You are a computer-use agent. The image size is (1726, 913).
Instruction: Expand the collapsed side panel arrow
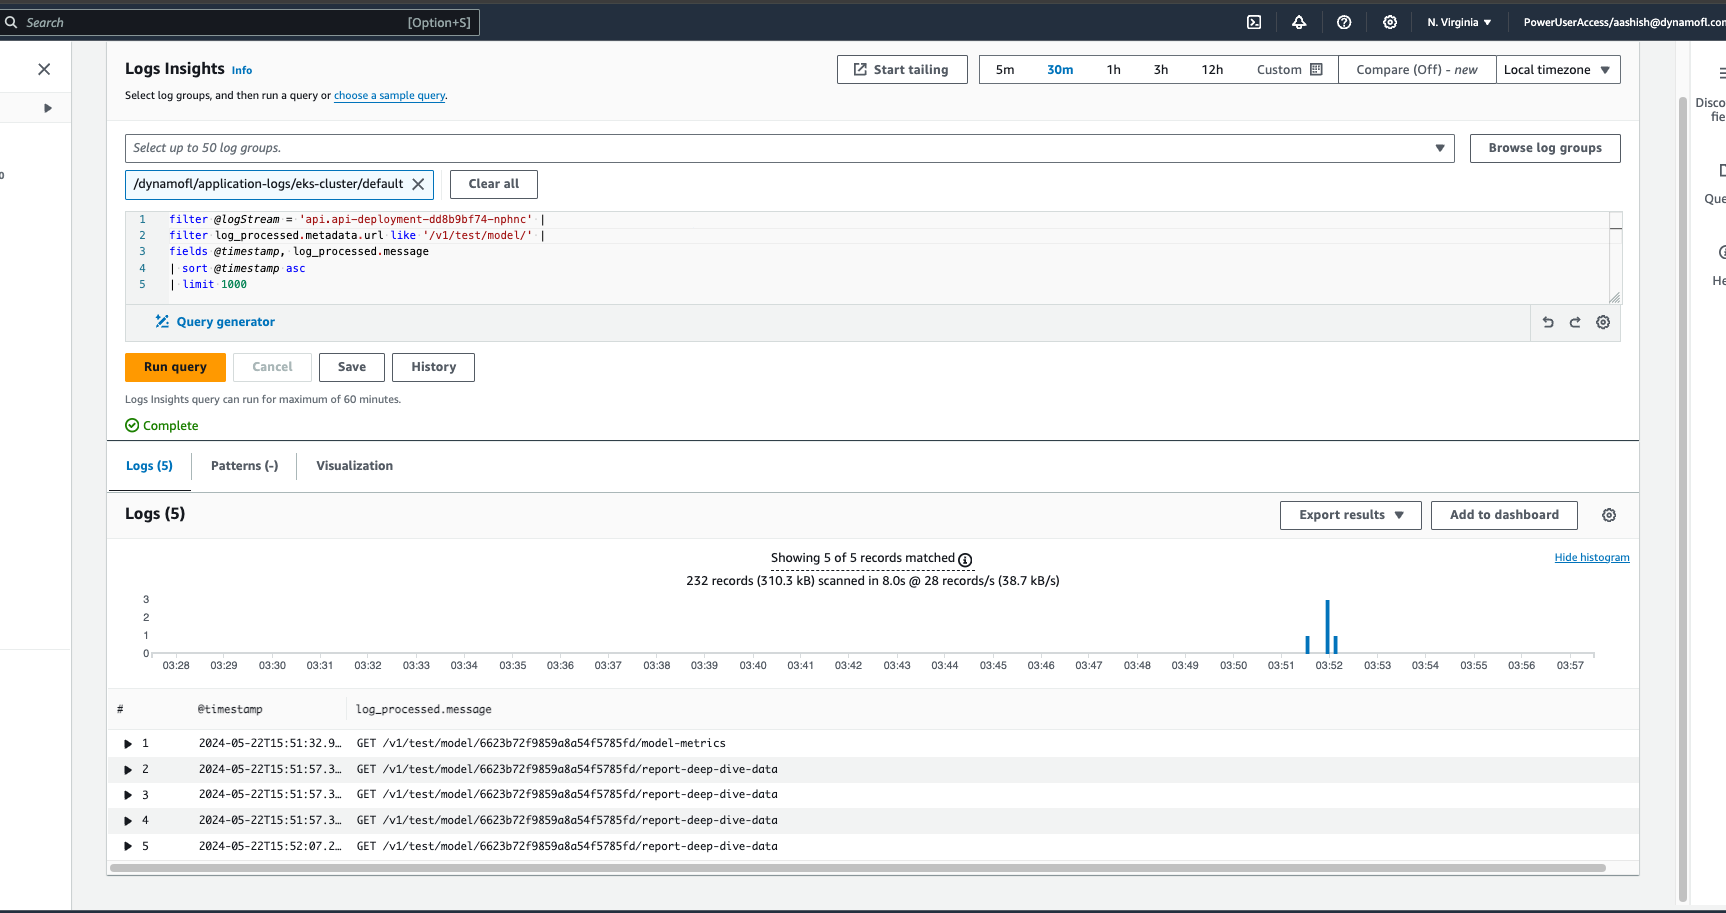47,108
